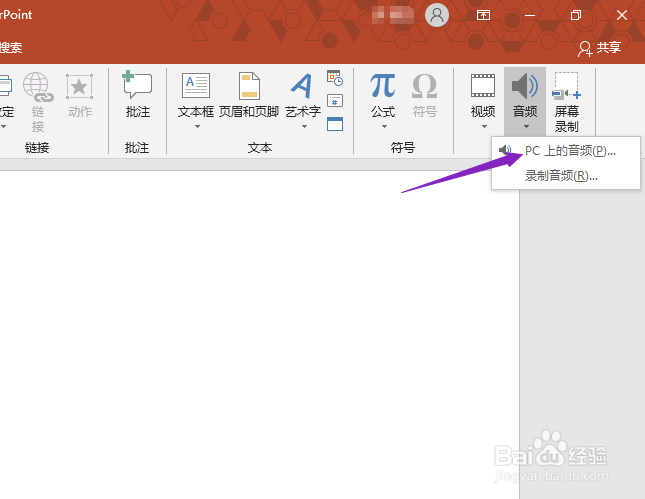
Task: Insert object icon in text group
Action: pos(335,124)
